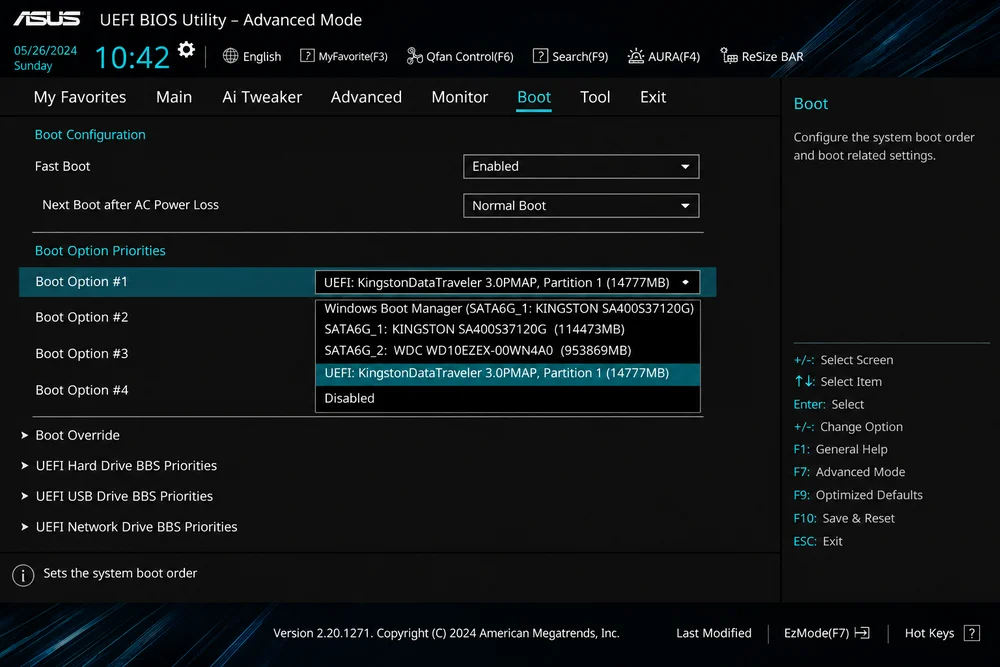Viewport: 1000px width, 667px height.
Task: Open the Tool tab
Action: pos(595,97)
